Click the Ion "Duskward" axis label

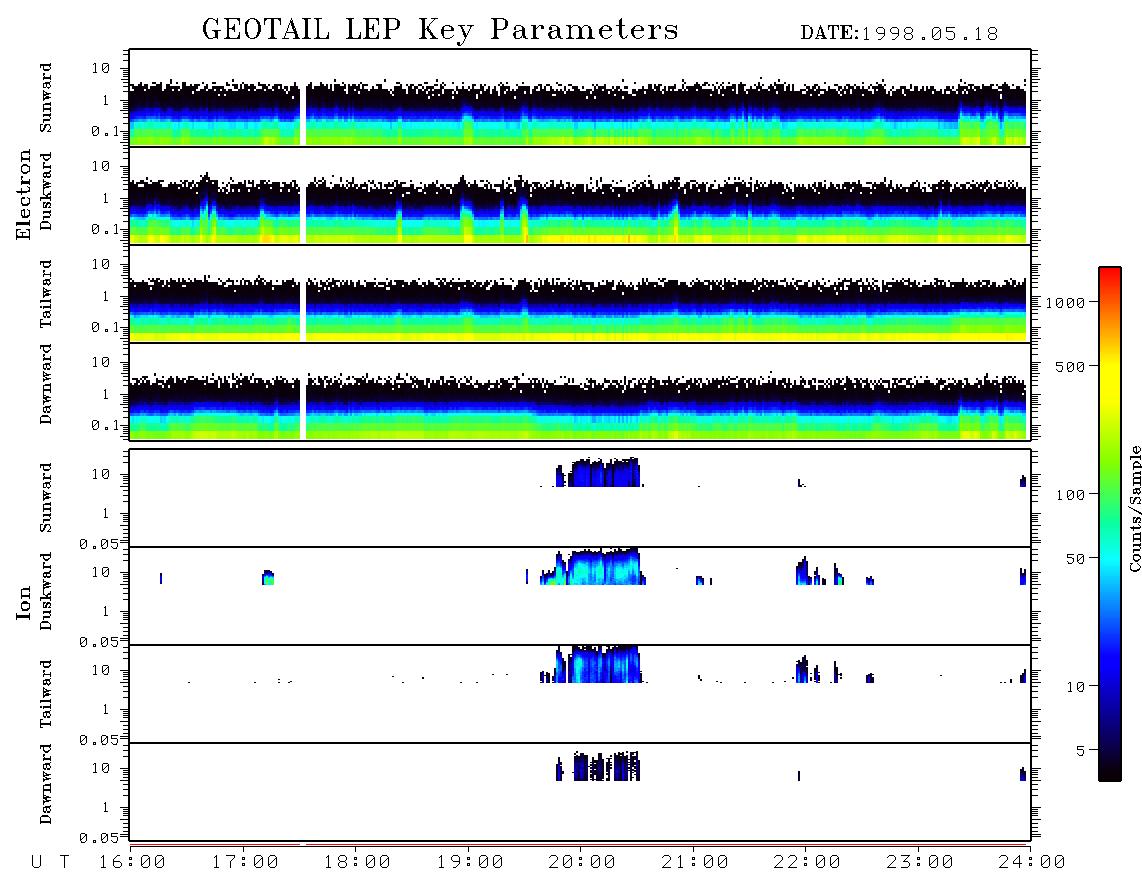(46, 592)
